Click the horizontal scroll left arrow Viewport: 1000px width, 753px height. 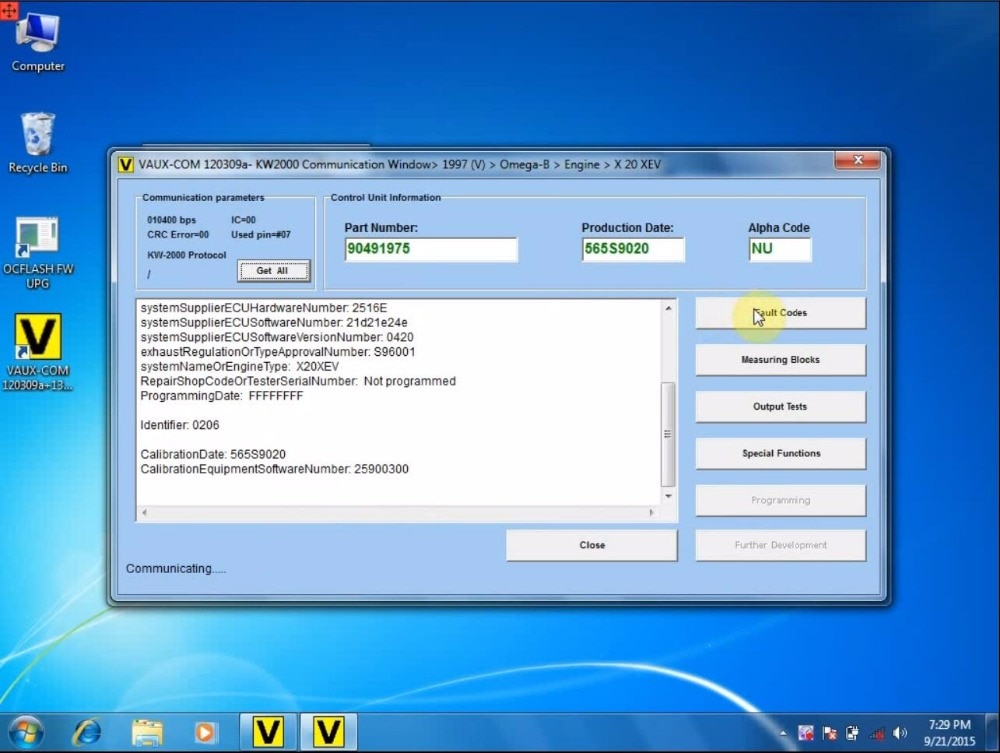(145, 513)
